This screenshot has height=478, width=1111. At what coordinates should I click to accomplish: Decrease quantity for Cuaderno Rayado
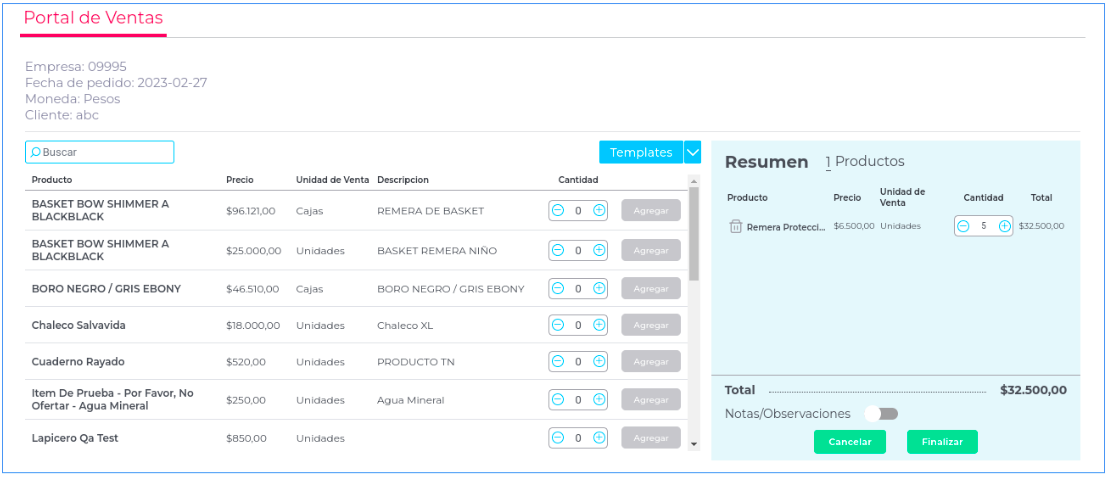pos(558,362)
